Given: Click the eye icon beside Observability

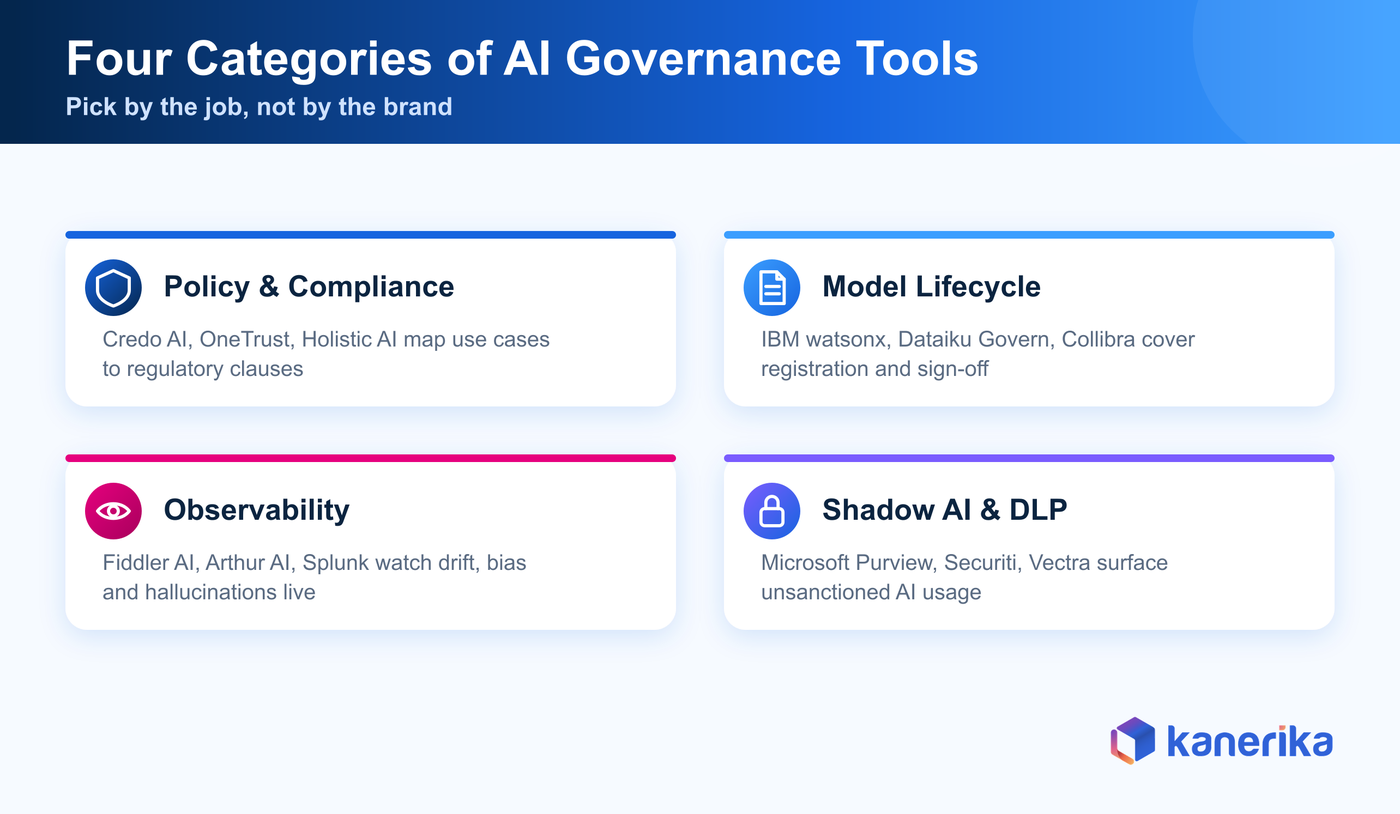Looking at the screenshot, I should (x=113, y=511).
